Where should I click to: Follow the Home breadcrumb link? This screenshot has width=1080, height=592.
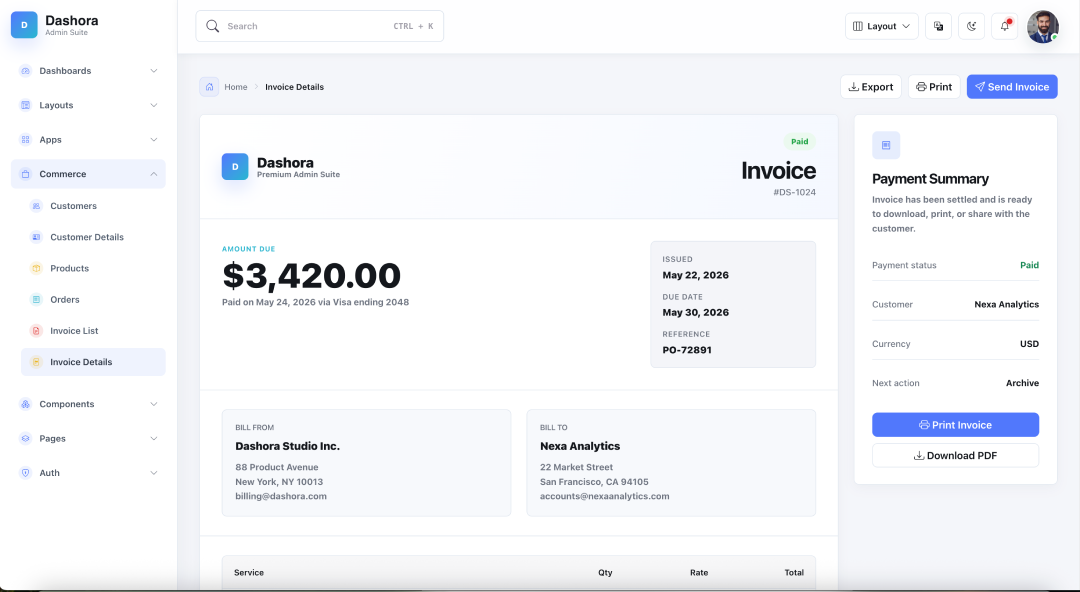tap(236, 87)
